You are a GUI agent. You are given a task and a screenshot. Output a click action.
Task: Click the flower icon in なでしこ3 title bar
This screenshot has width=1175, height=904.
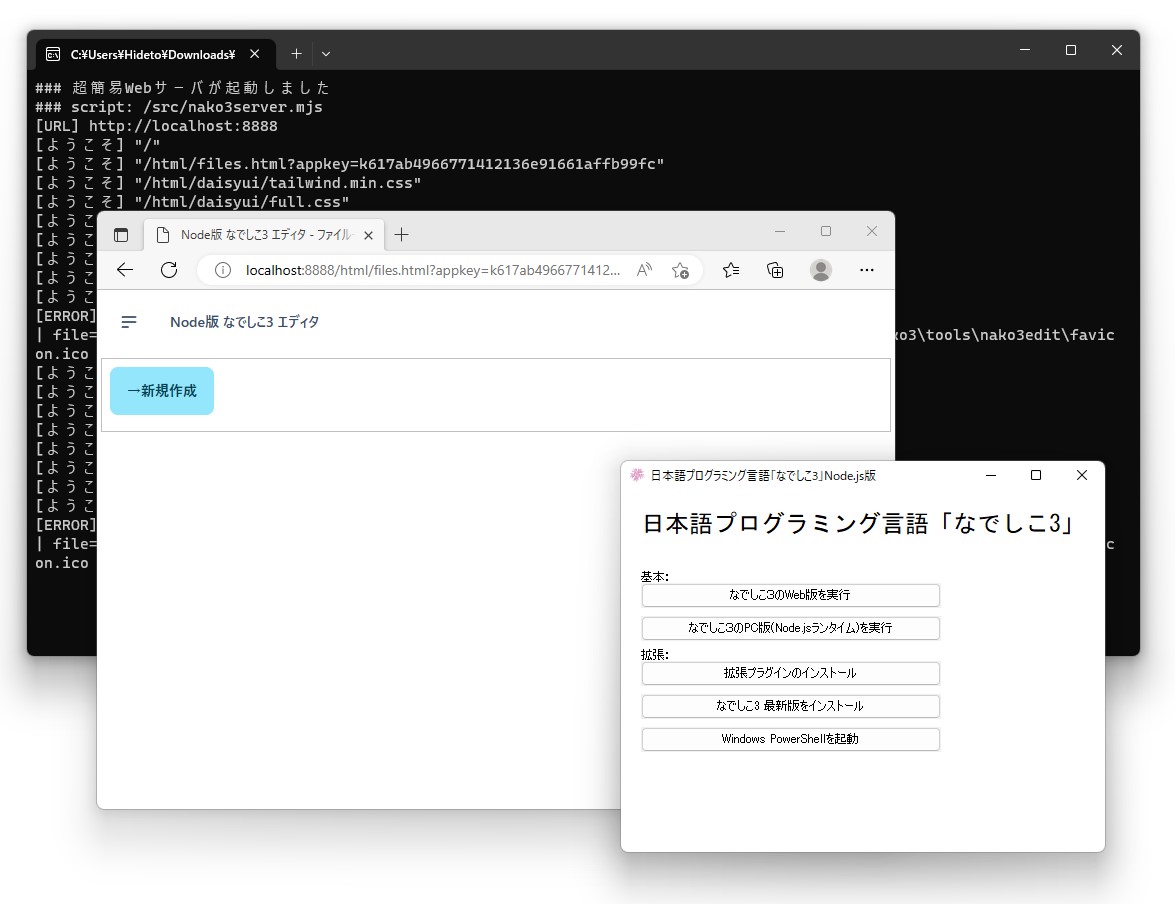(x=635, y=475)
